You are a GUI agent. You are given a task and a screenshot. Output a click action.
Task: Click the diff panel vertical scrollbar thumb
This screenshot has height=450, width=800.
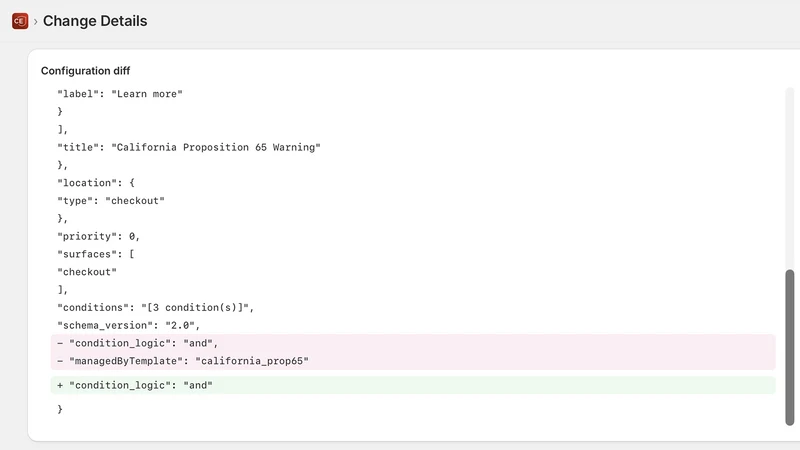pos(789,347)
